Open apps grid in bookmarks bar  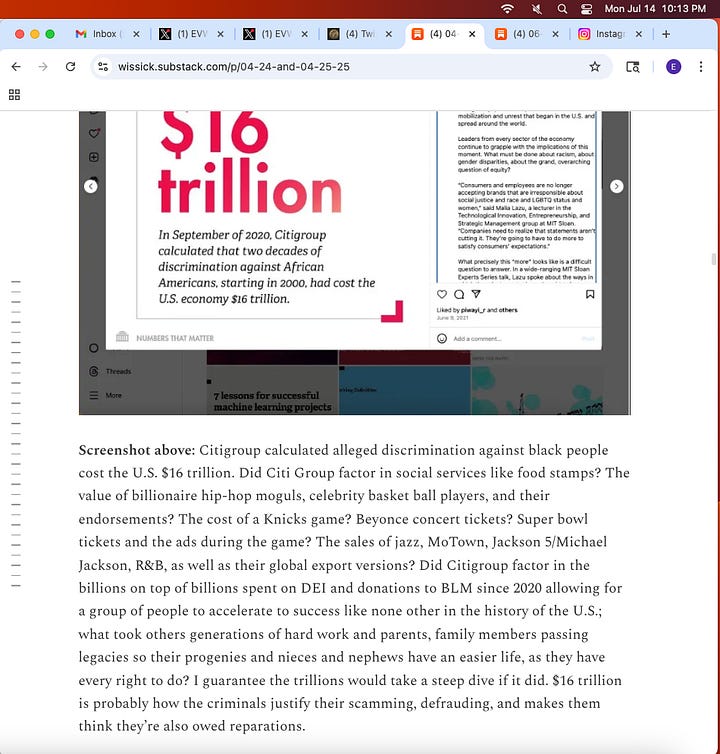pyautogui.click(x=14, y=95)
